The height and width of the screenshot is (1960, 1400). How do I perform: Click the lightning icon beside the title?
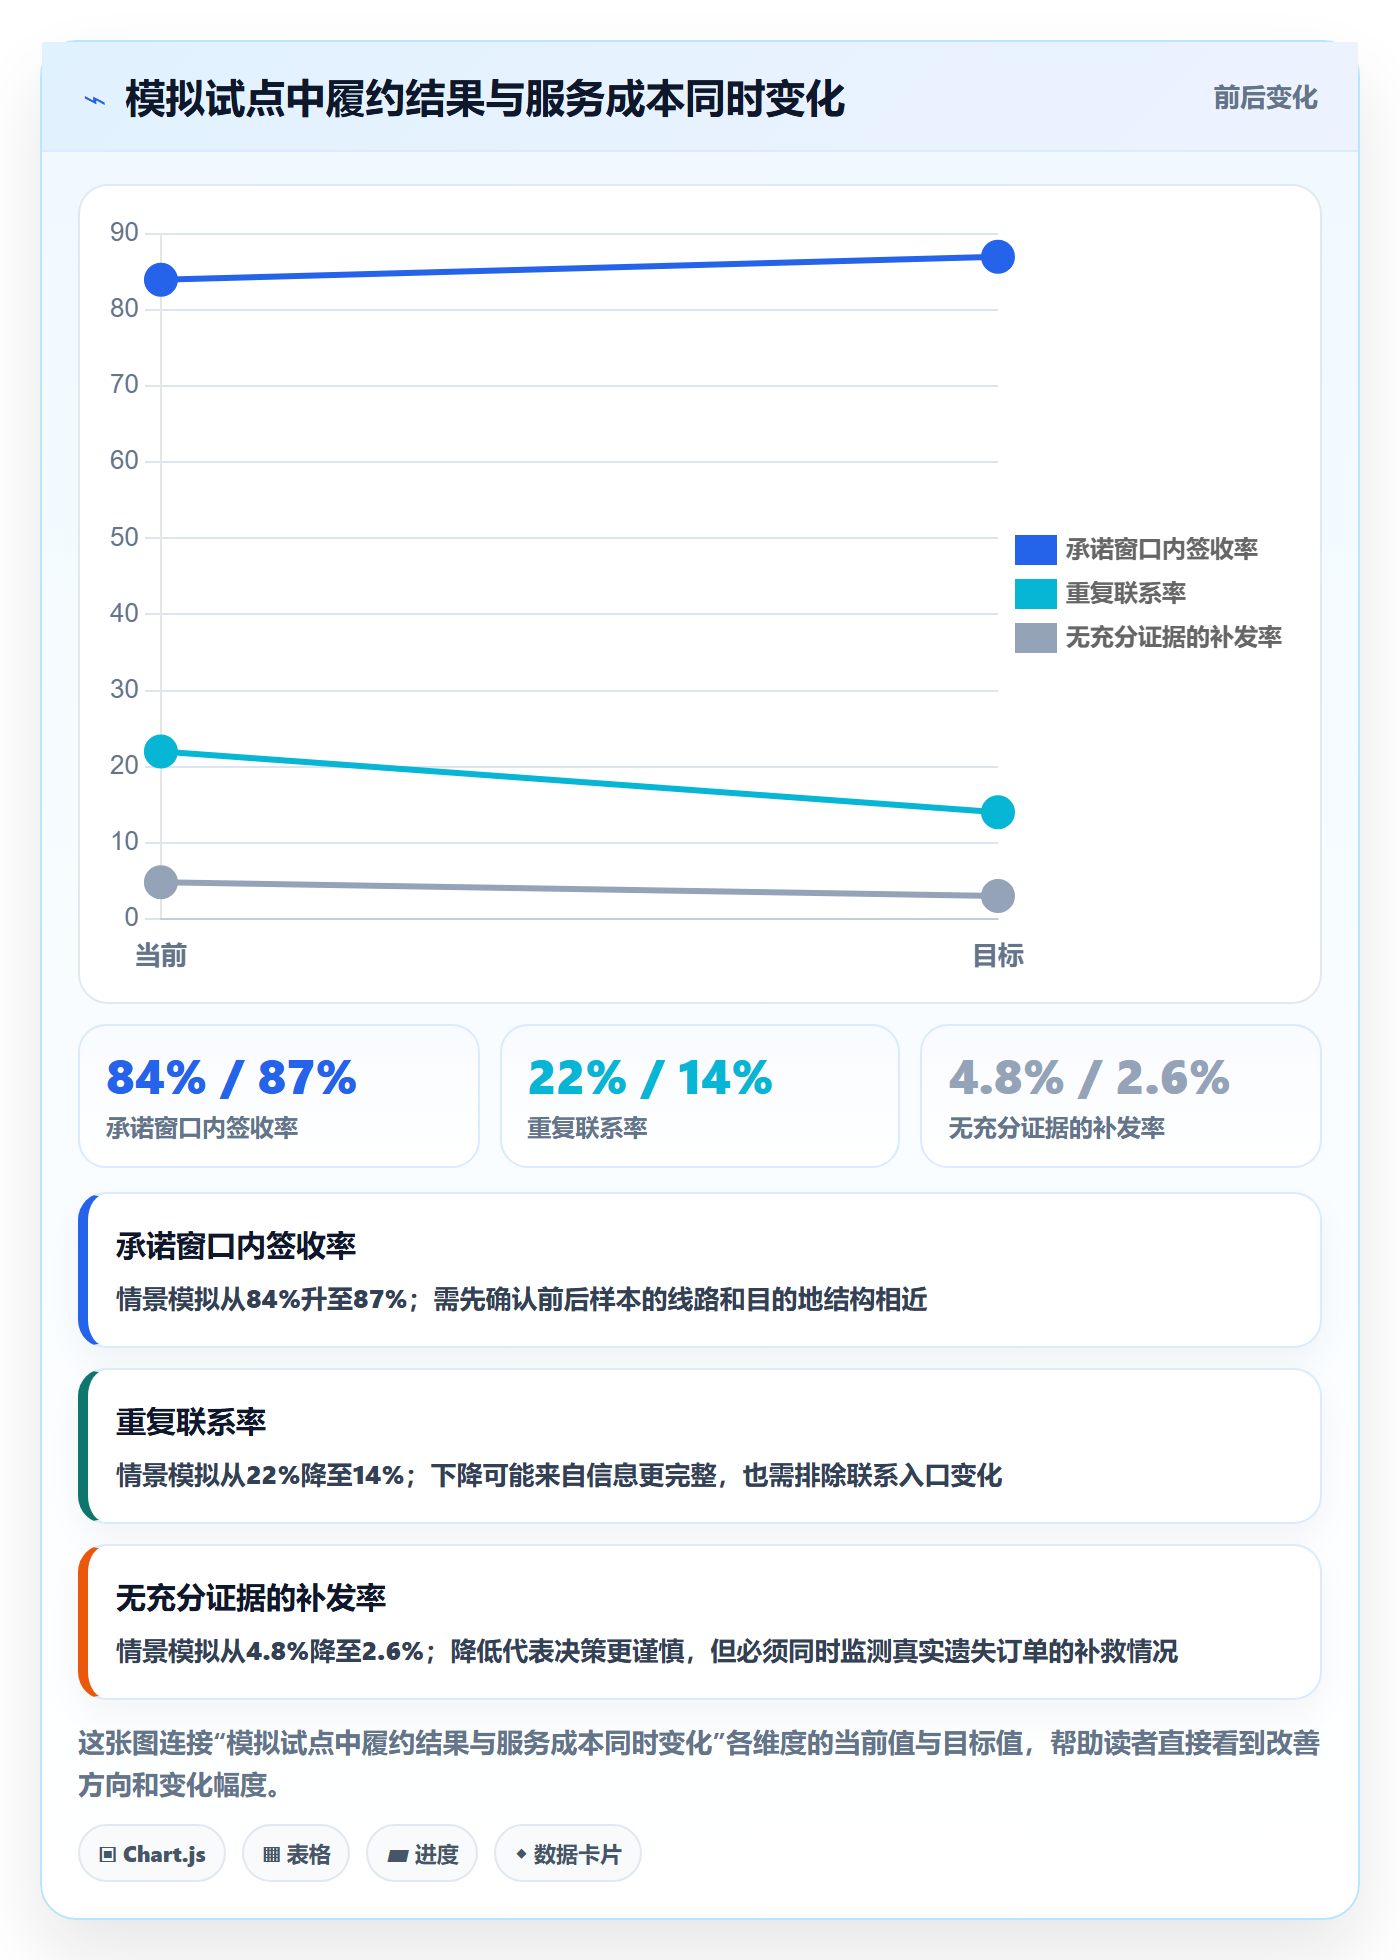[95, 100]
